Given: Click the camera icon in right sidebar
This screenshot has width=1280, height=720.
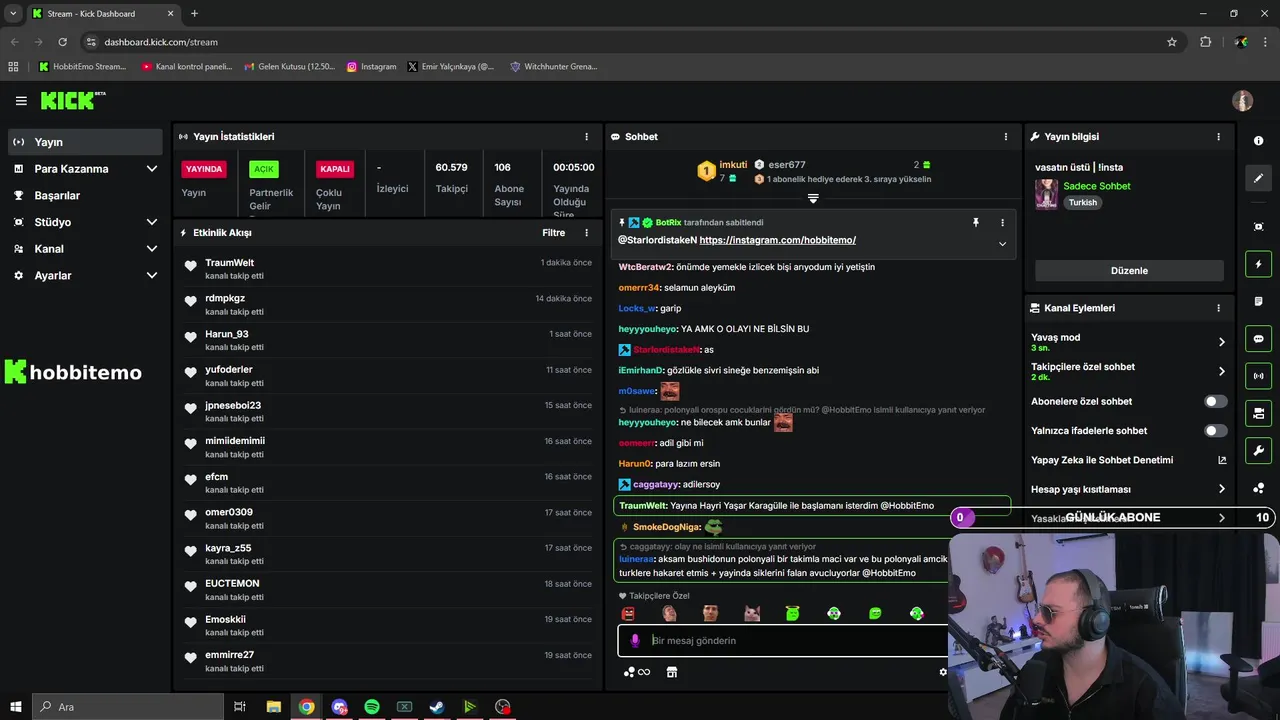Looking at the screenshot, I should tap(1258, 413).
